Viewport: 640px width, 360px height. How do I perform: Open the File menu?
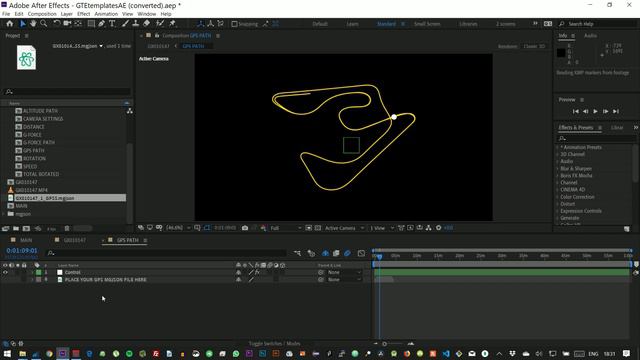(6, 14)
